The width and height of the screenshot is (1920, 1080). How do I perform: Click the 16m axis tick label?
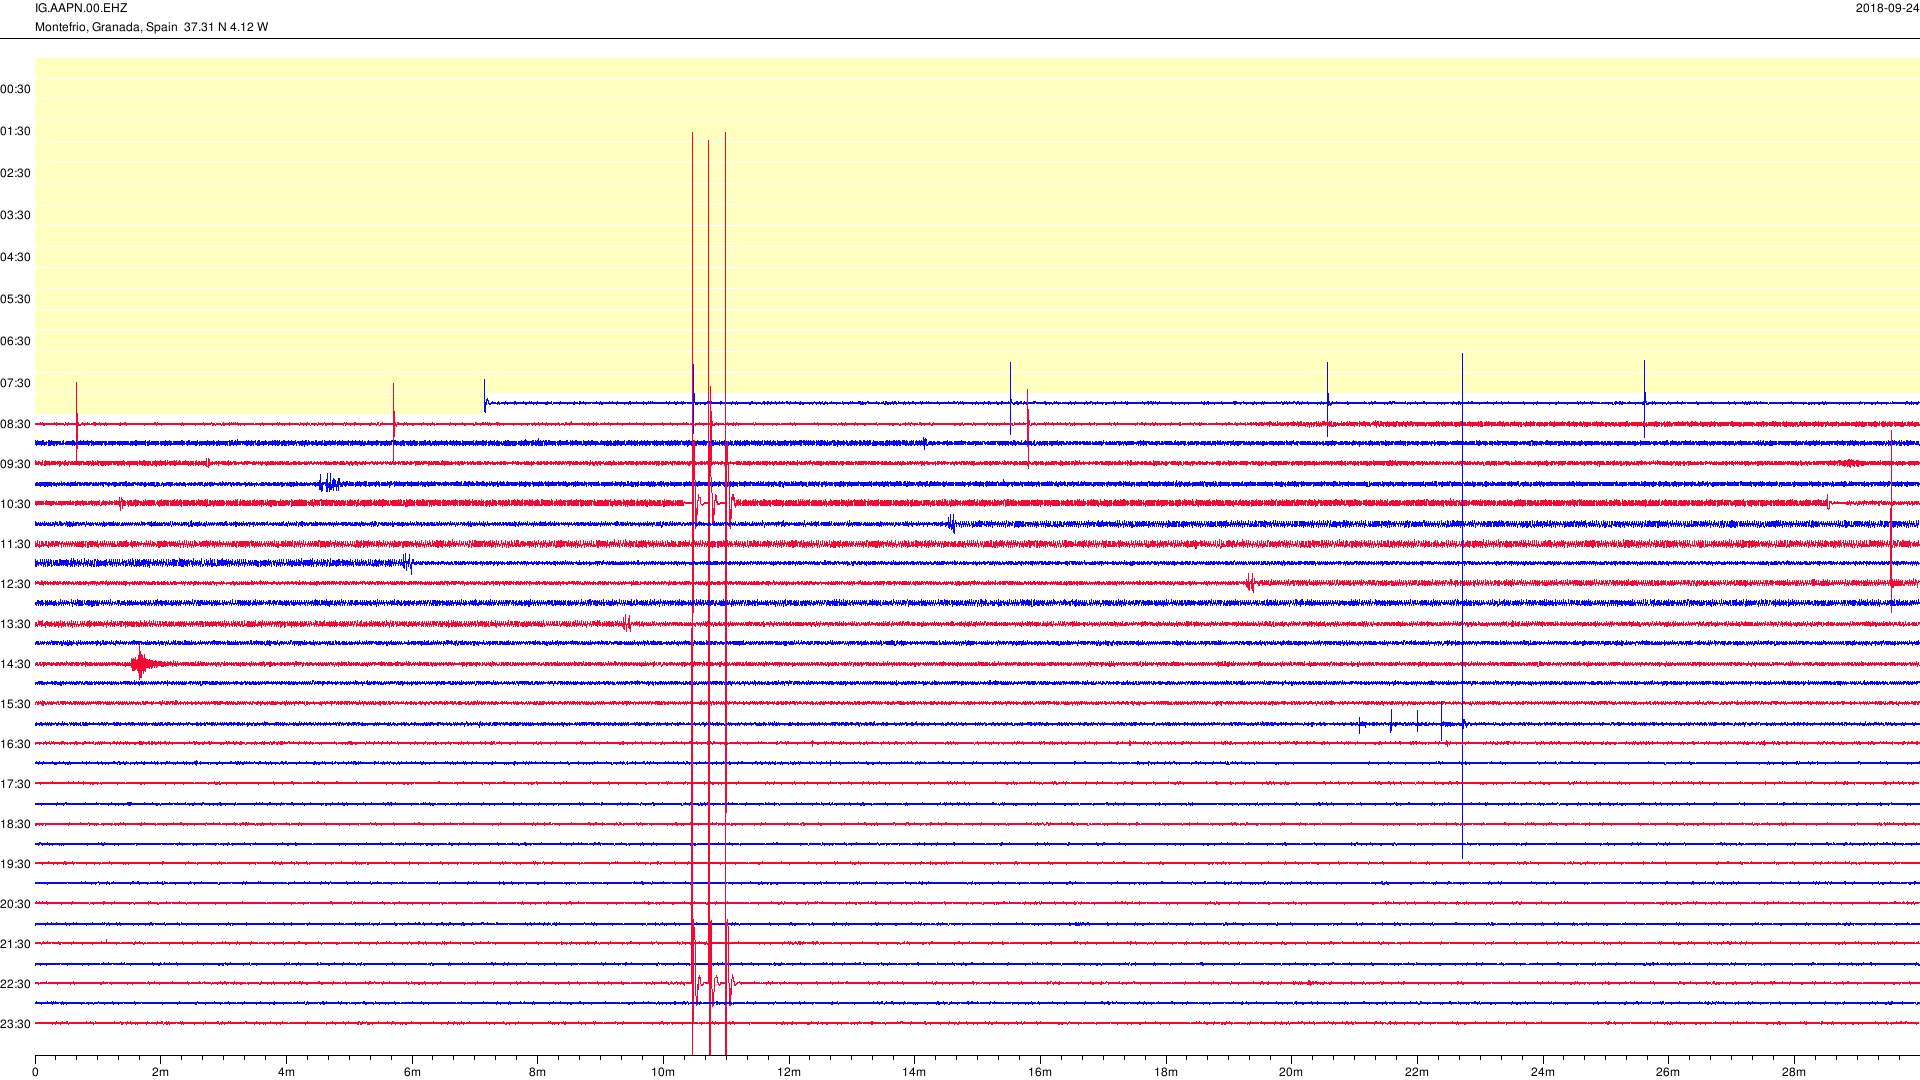[1040, 1072]
